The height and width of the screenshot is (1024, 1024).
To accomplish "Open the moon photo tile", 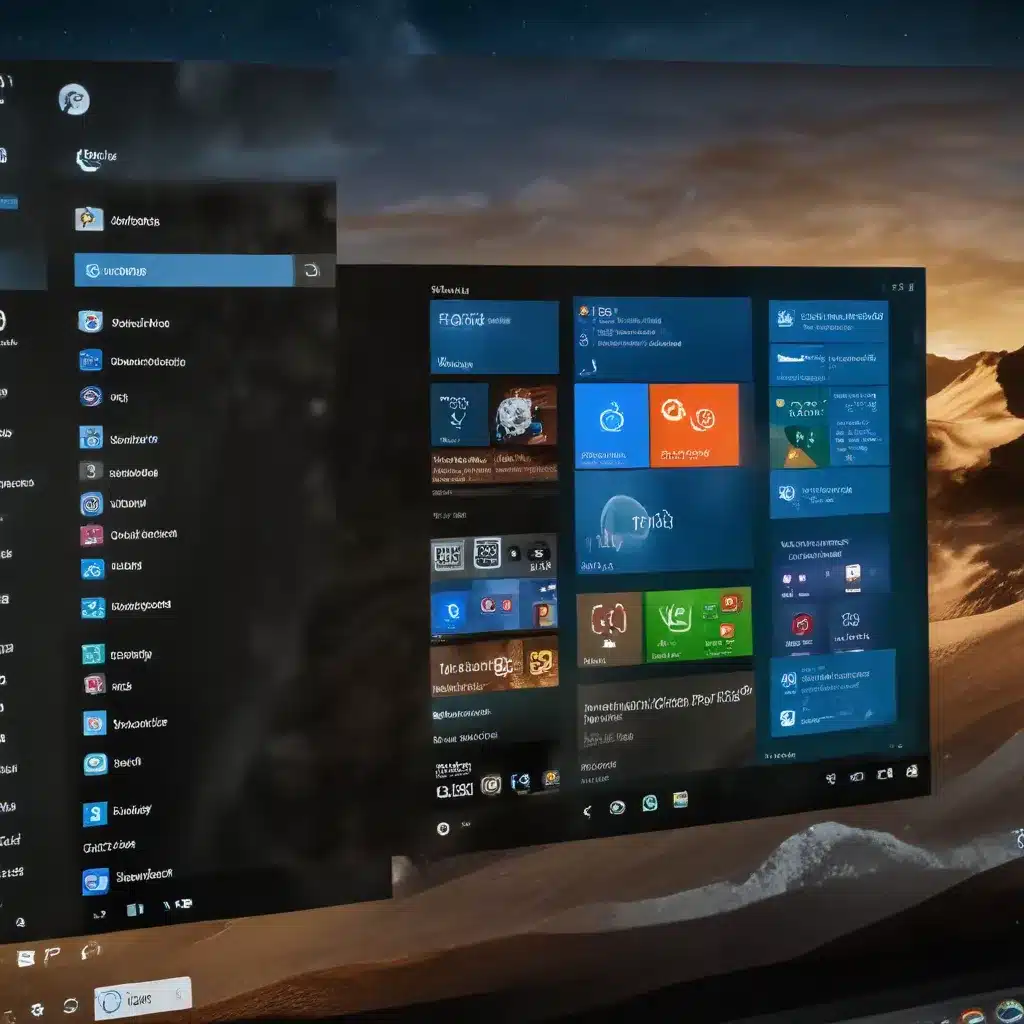I will [x=523, y=414].
